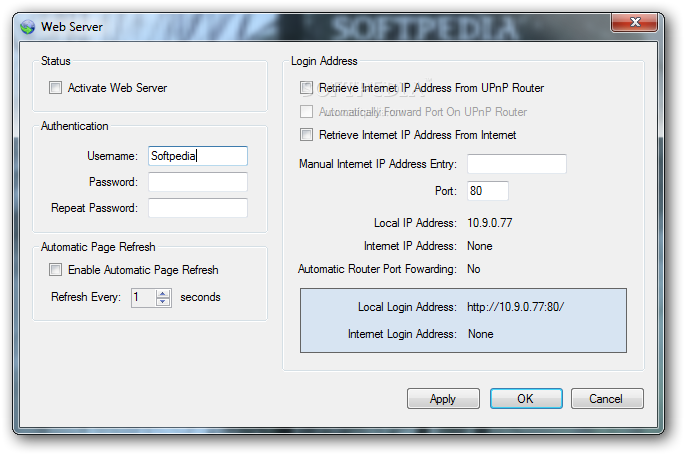
Task: Click the Repeat Password label
Action: [x=94, y=208]
